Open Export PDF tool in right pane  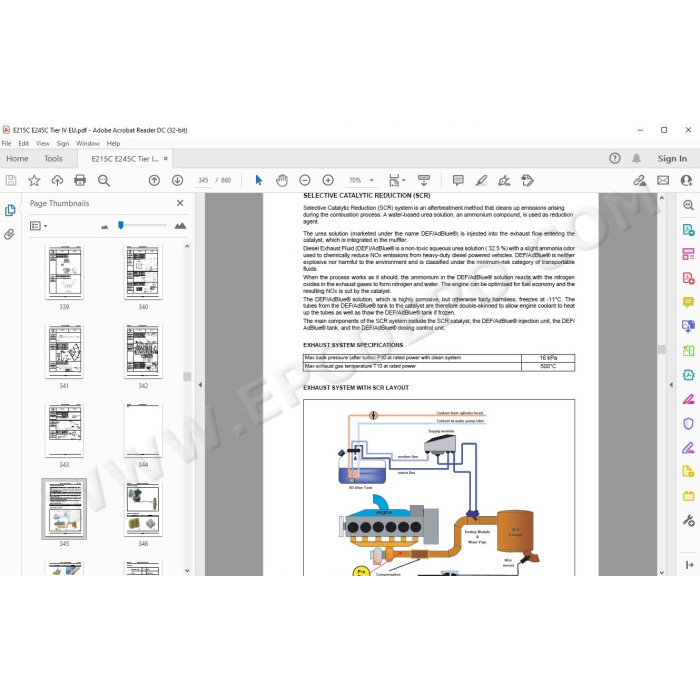688,230
